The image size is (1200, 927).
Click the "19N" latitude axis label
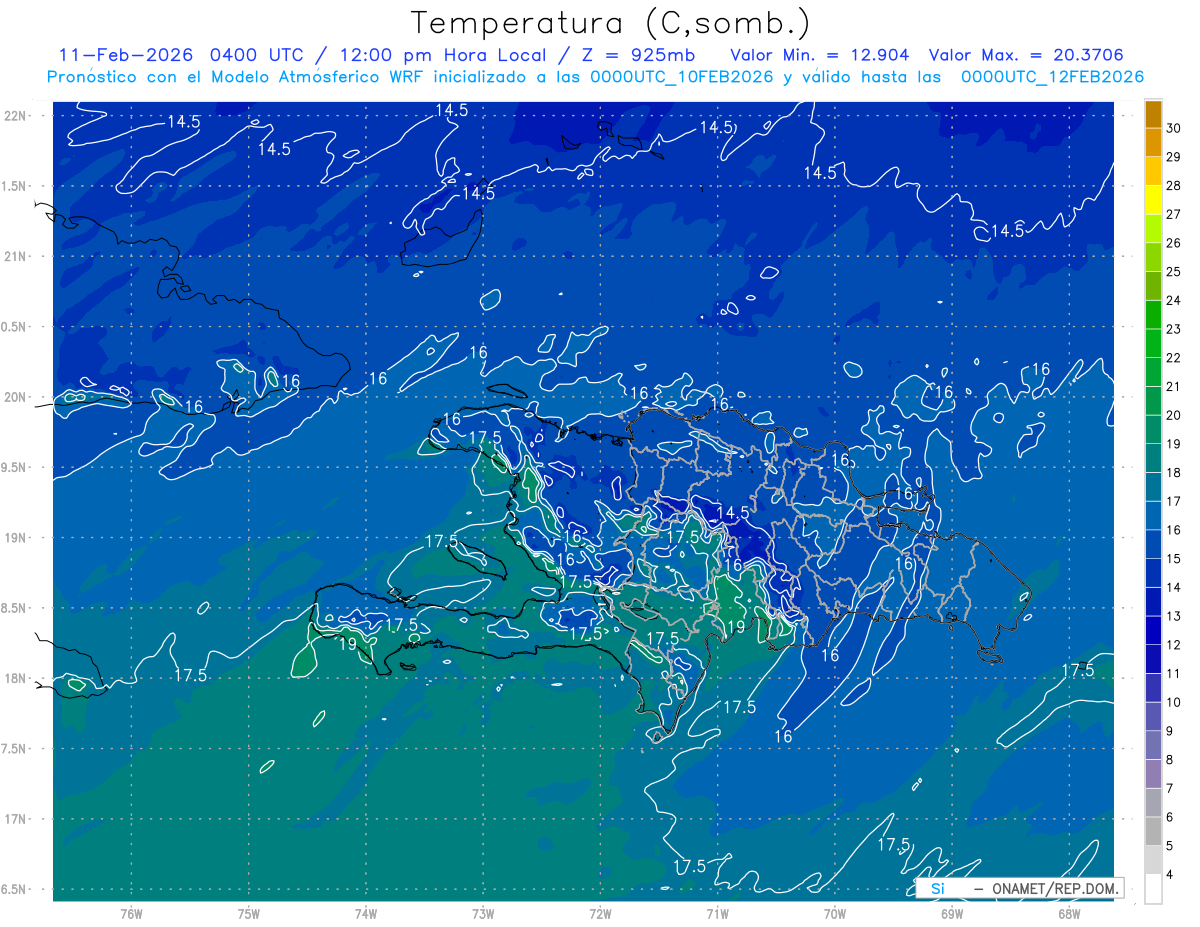click(17, 537)
